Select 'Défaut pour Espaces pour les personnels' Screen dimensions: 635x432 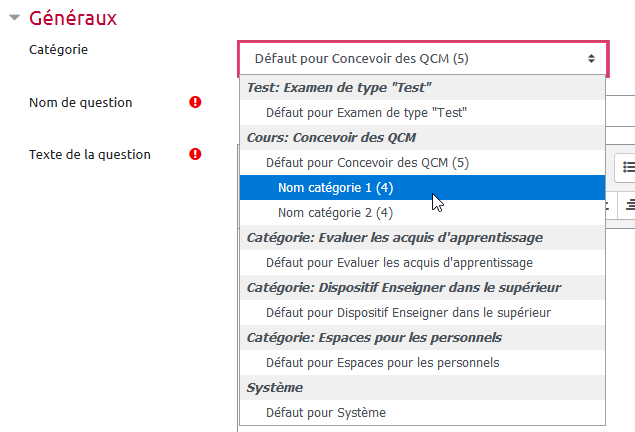pos(382,362)
